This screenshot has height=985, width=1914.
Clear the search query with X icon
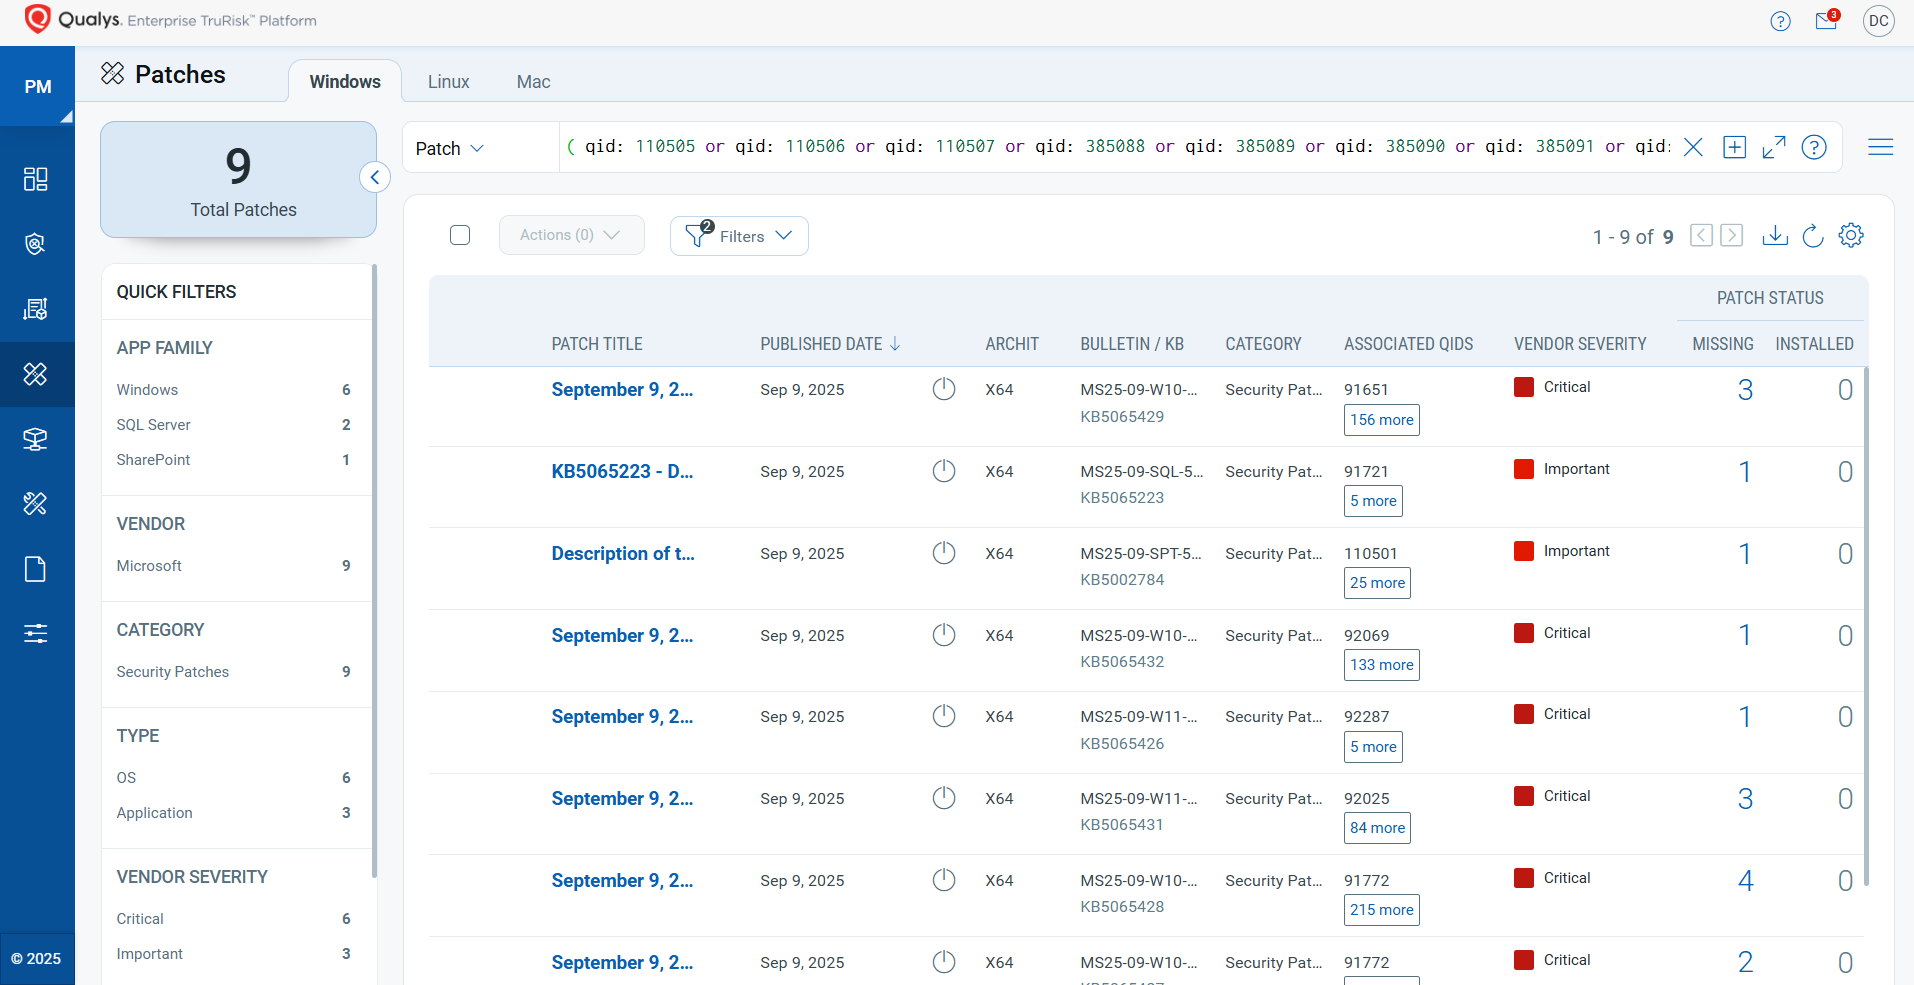pos(1693,148)
